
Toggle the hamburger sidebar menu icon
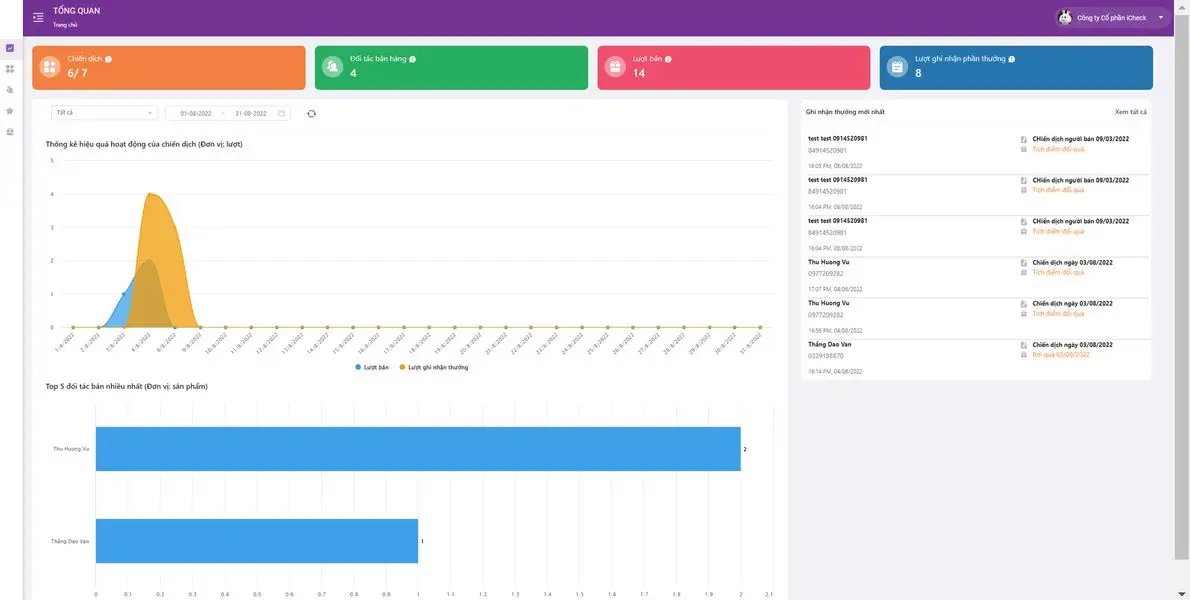pos(38,17)
